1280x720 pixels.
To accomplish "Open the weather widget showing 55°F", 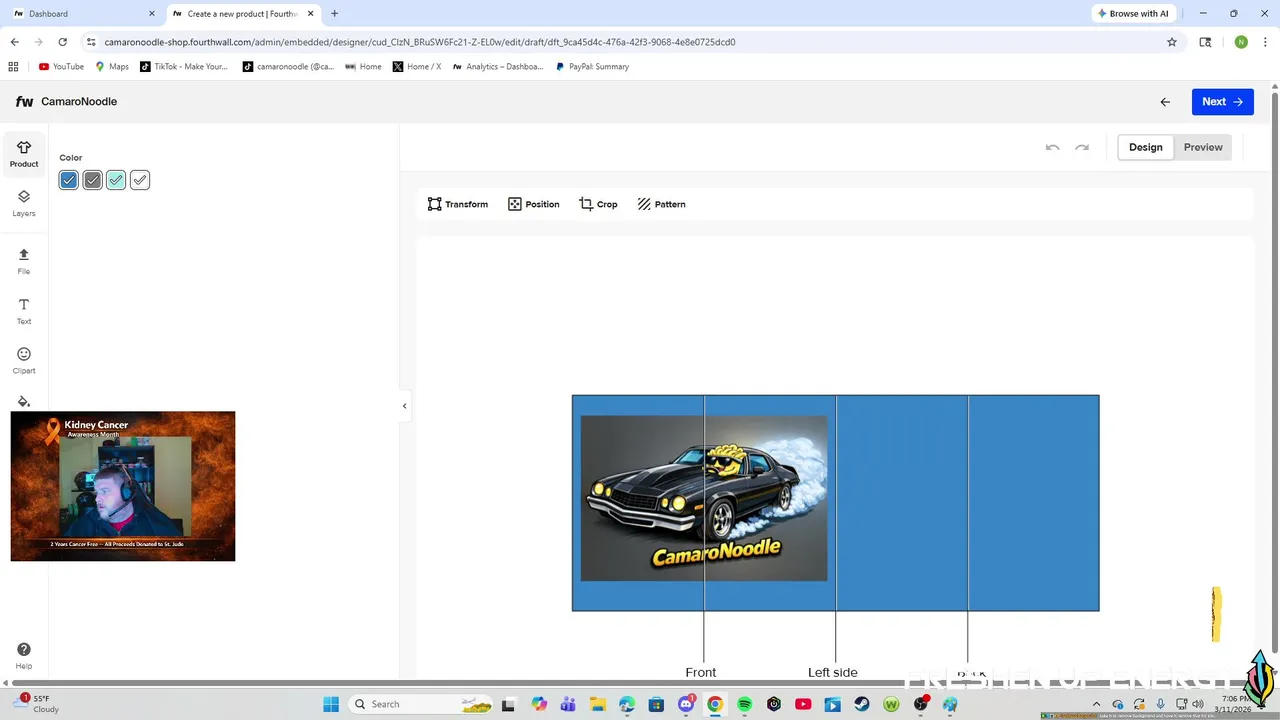I will pos(38,704).
